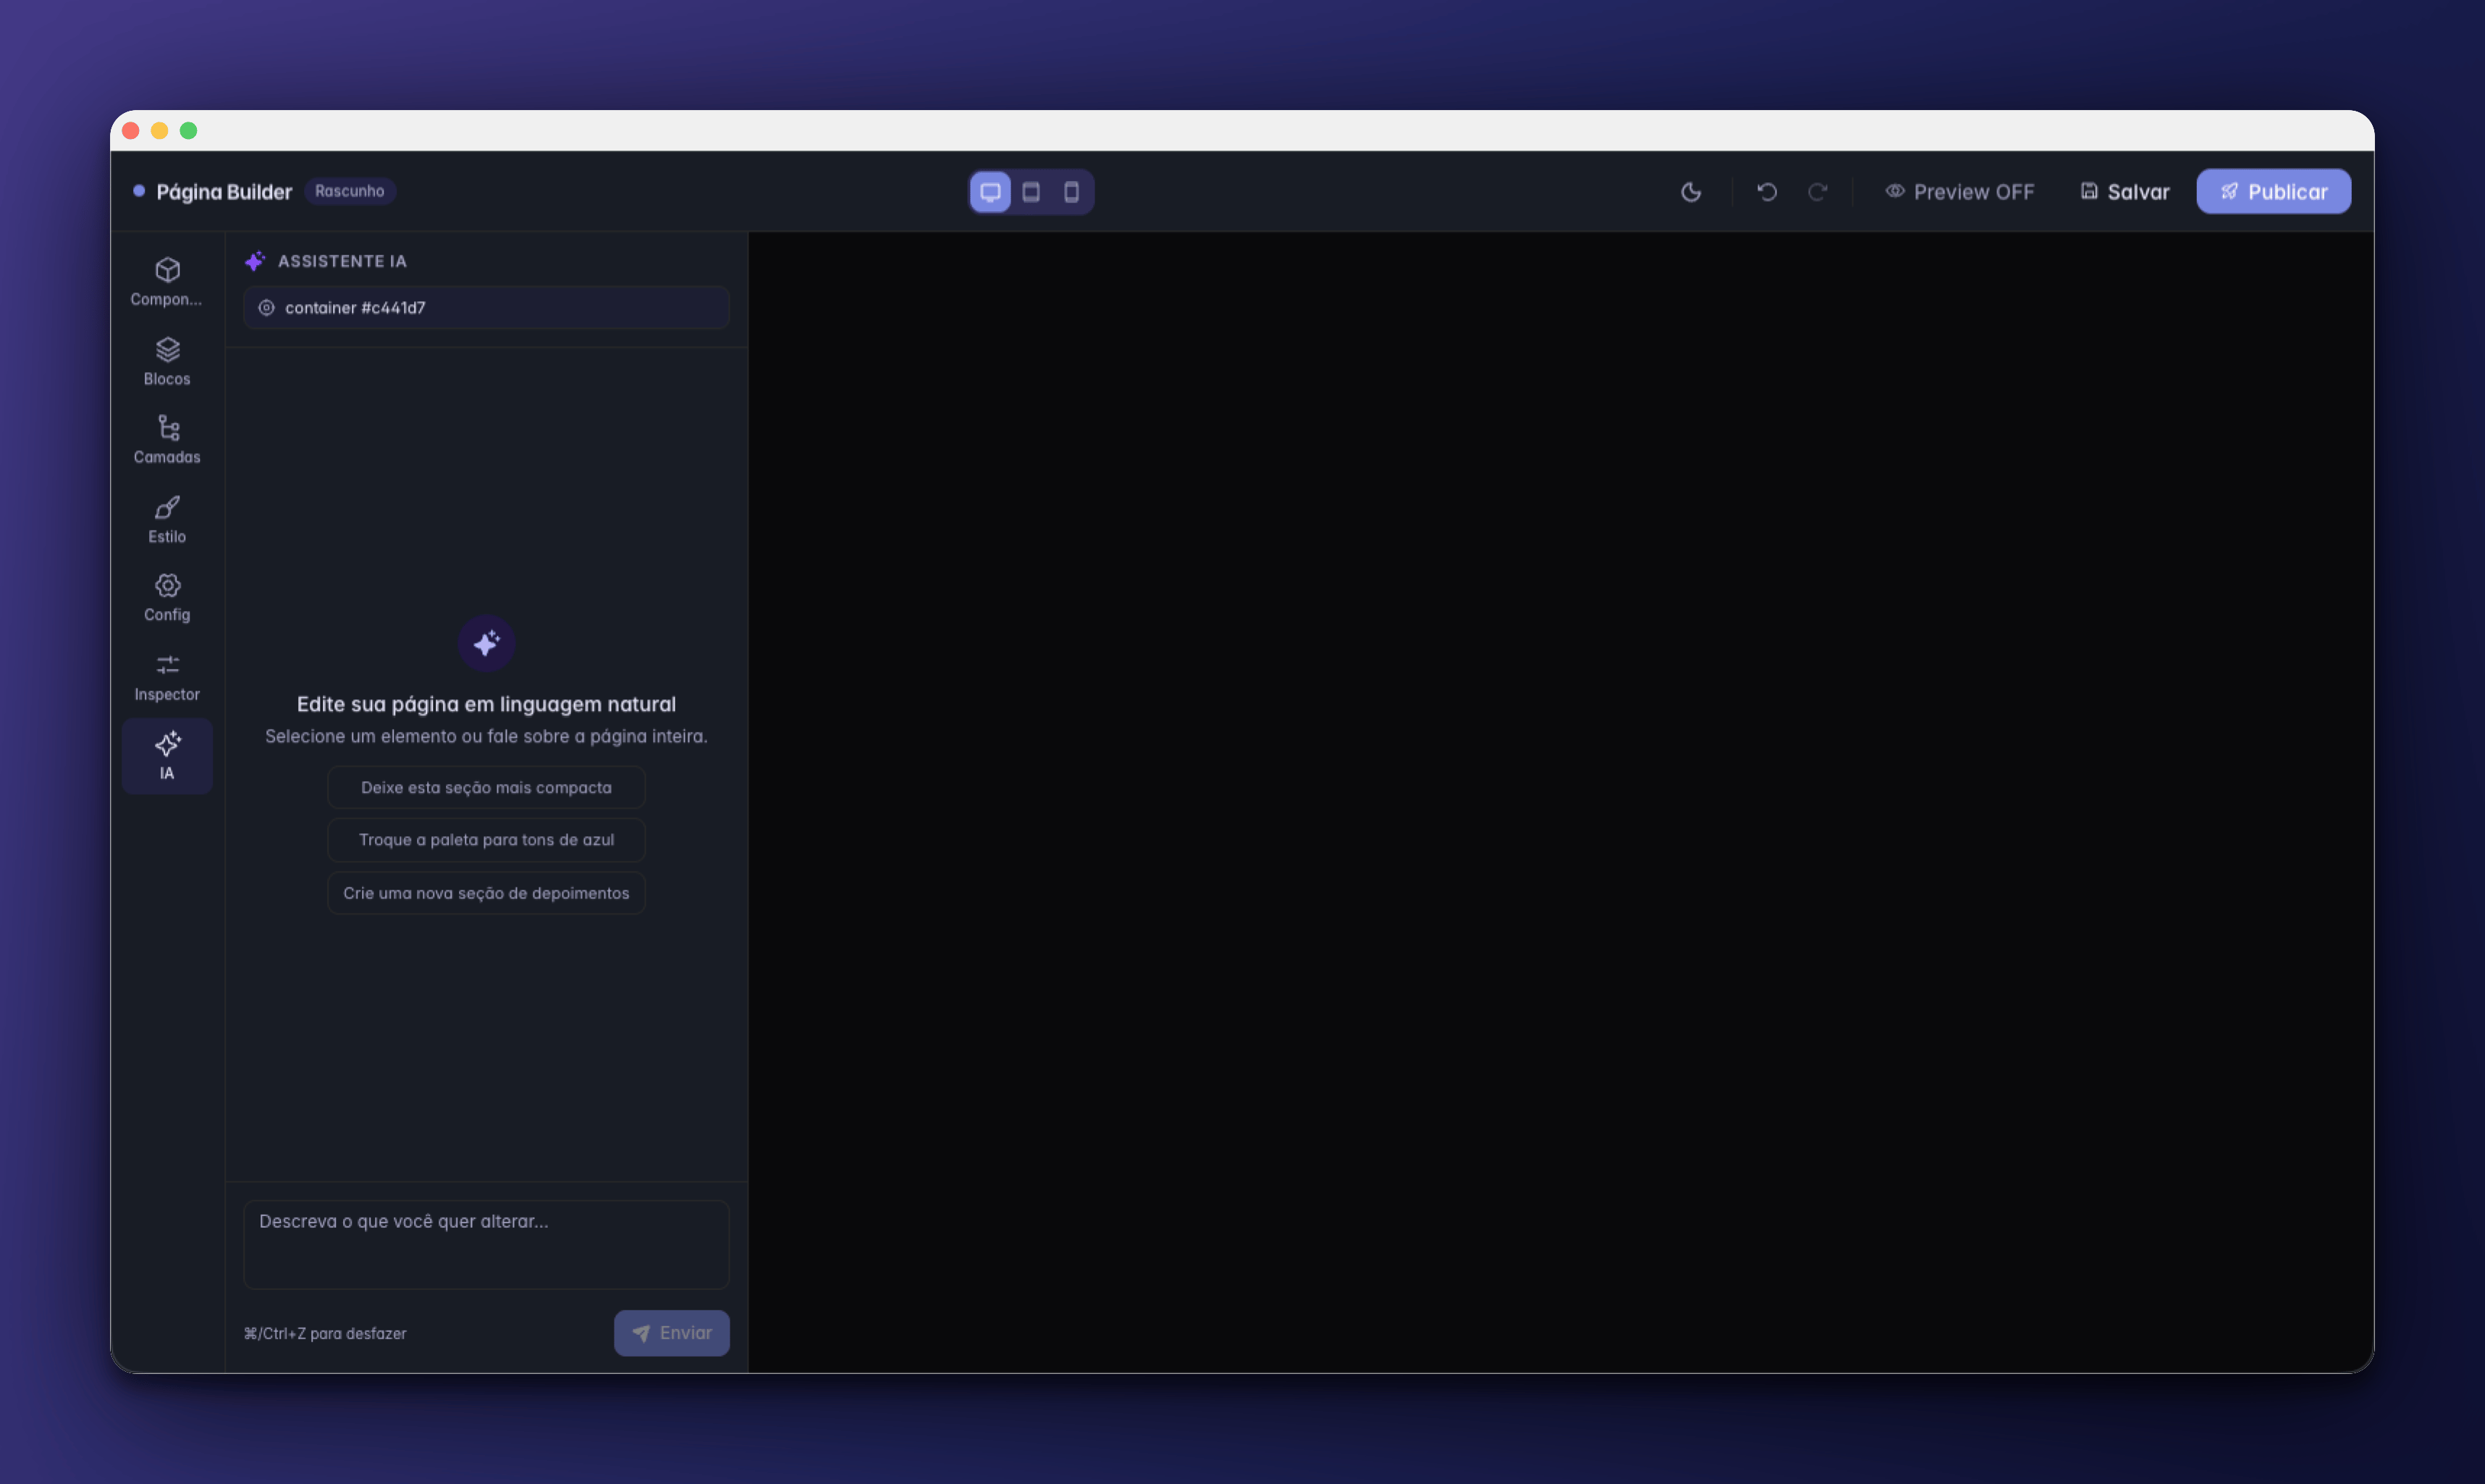Choose suggestion Crie uma nova seção de depoimentos

pyautogui.click(x=486, y=893)
